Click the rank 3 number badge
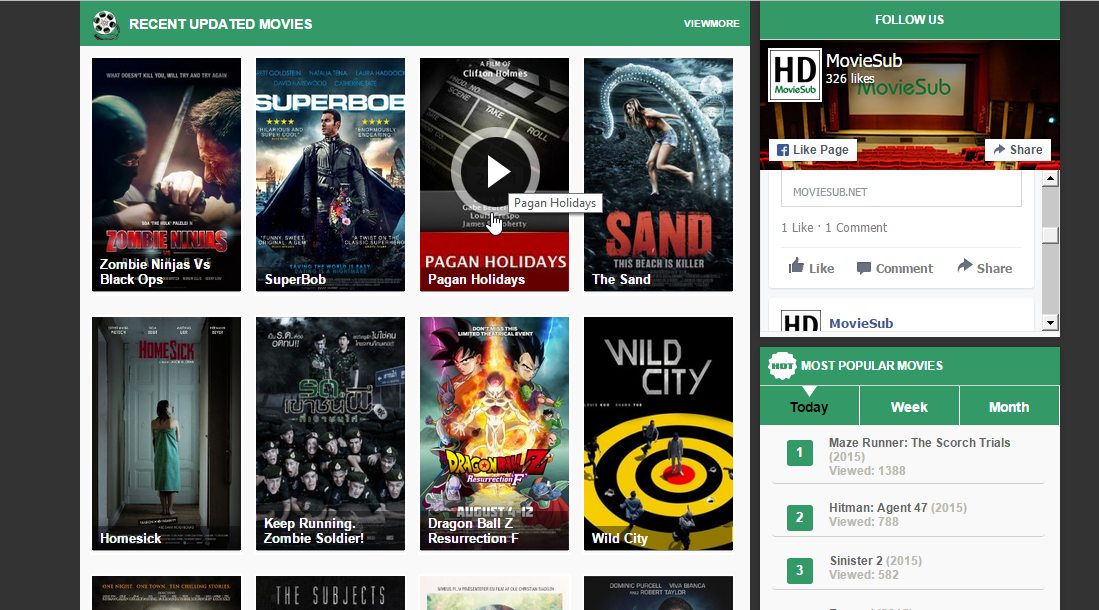Image resolution: width=1099 pixels, height=610 pixels. (800, 571)
